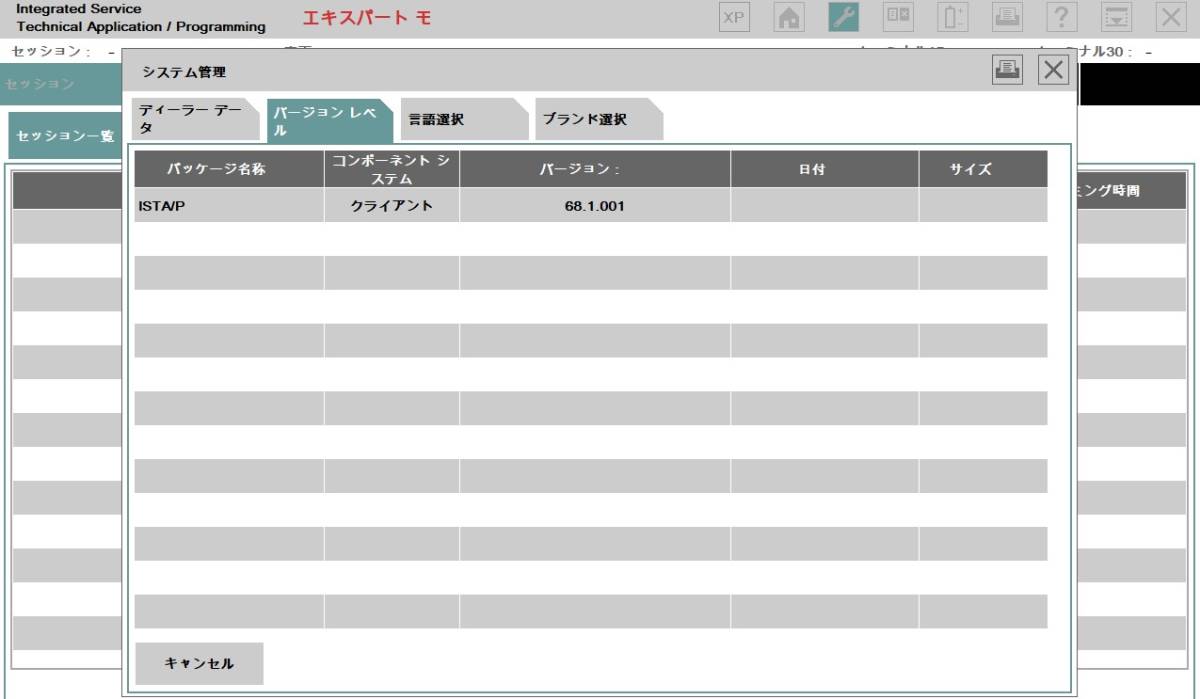
Task: Select the バージョン レベル tab
Action: coord(330,120)
